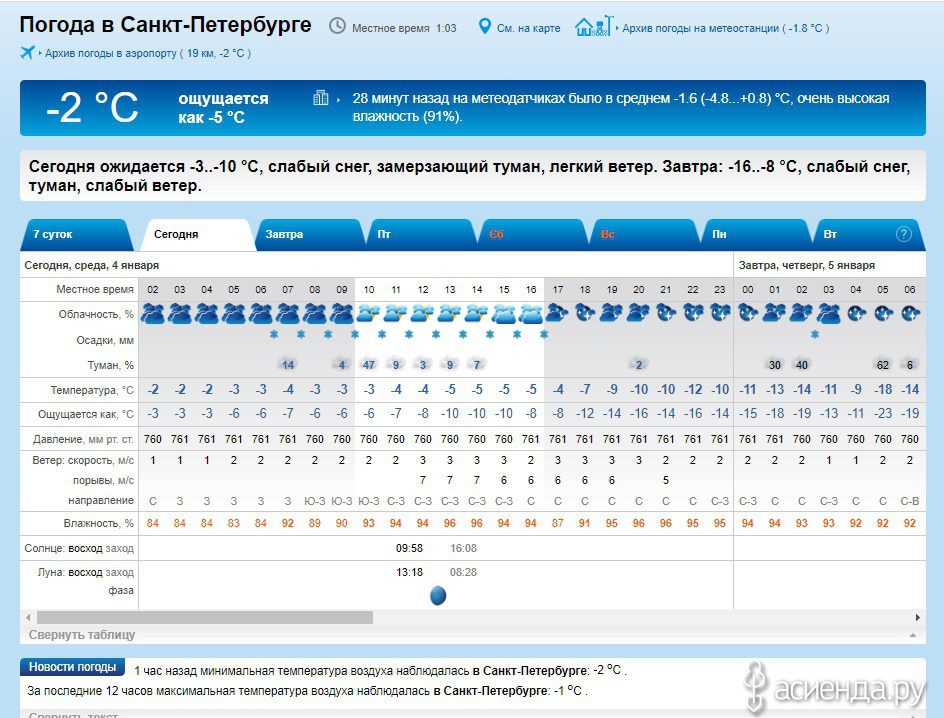The width and height of the screenshot is (944, 718).
Task: Open the Пн forecast tab
Action: pyautogui.click(x=756, y=234)
